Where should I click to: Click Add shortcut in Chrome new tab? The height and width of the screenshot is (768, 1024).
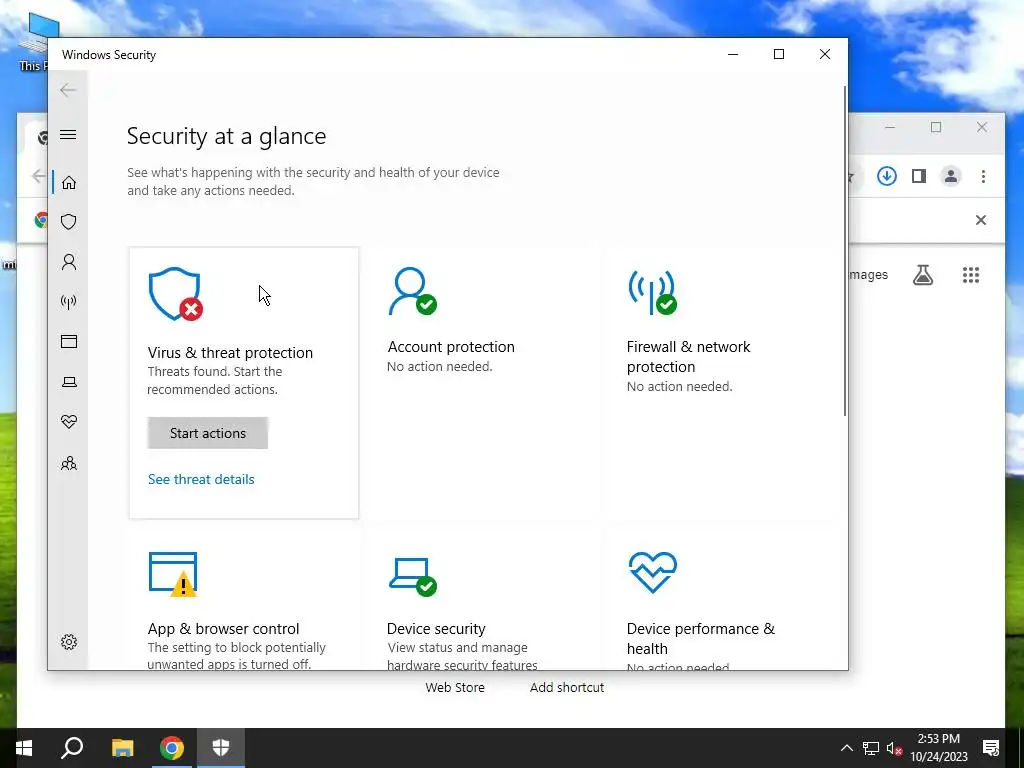click(567, 687)
